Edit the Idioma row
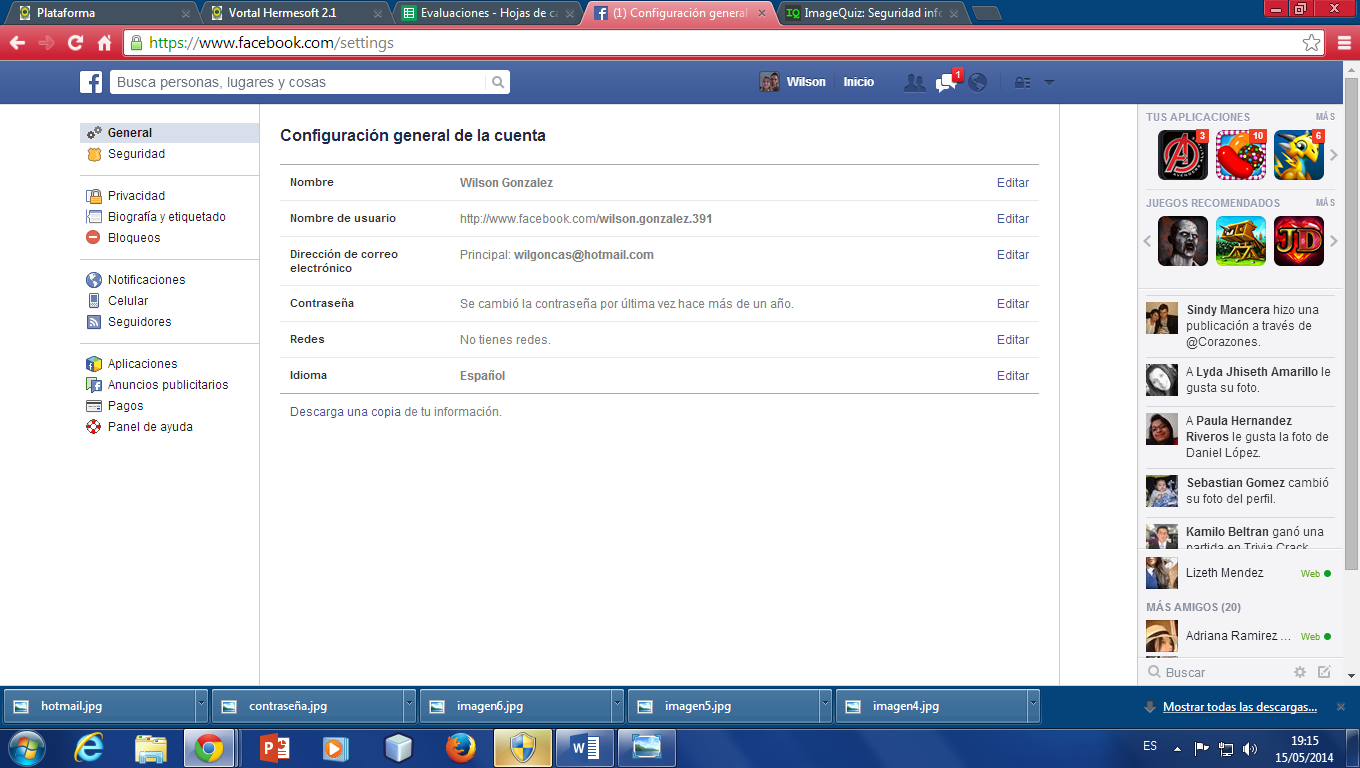The width and height of the screenshot is (1360, 768). [x=1012, y=376]
